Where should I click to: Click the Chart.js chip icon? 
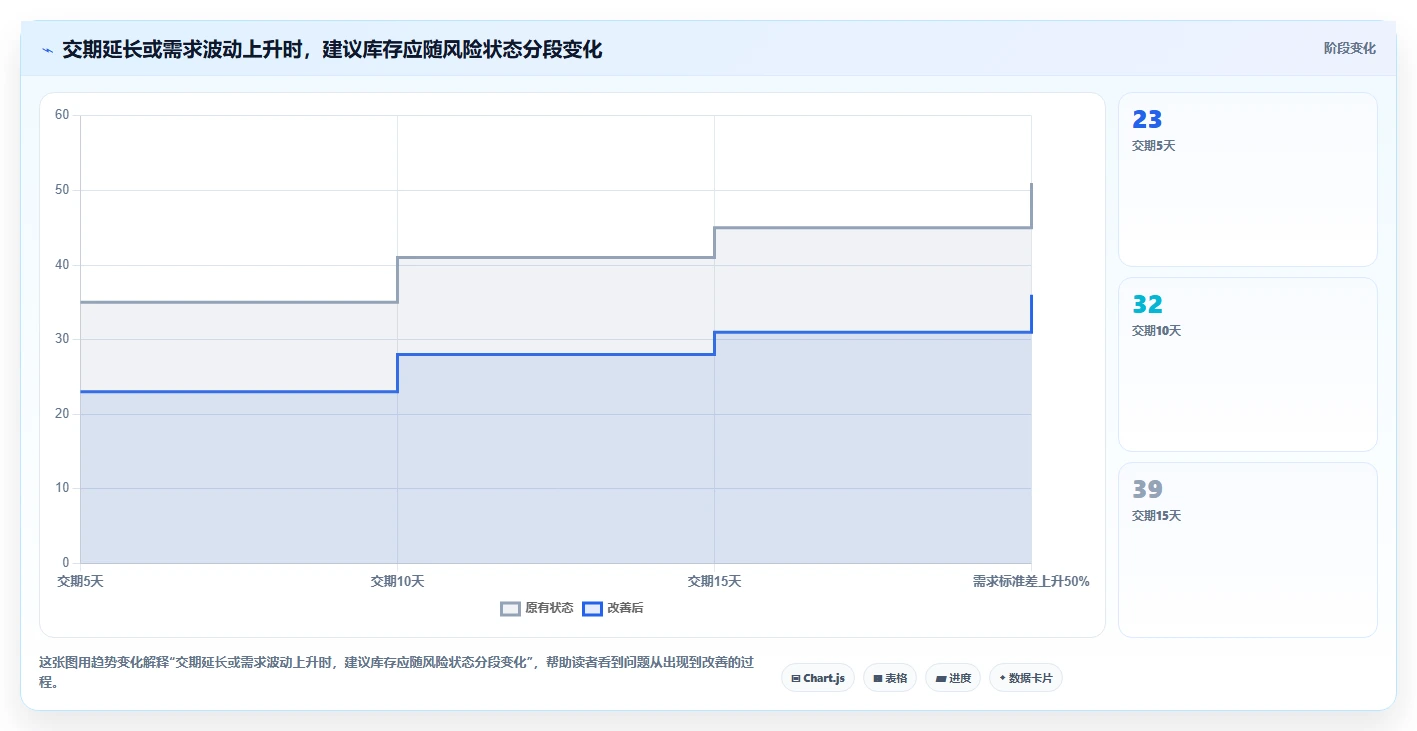coord(796,679)
